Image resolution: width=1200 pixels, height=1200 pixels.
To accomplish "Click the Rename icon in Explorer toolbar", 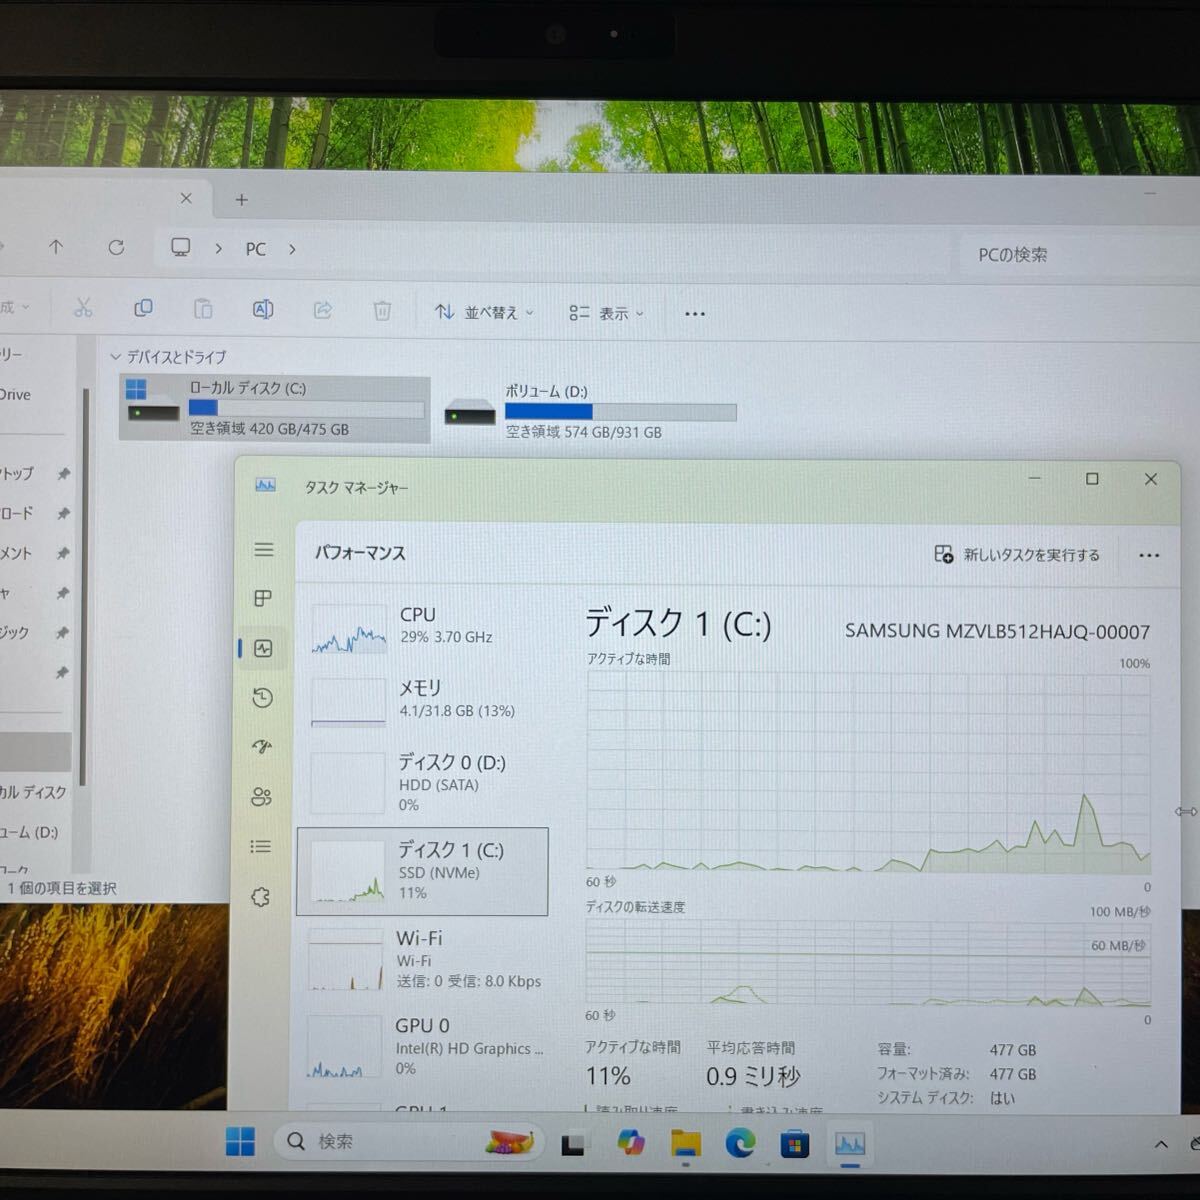I will click(263, 310).
